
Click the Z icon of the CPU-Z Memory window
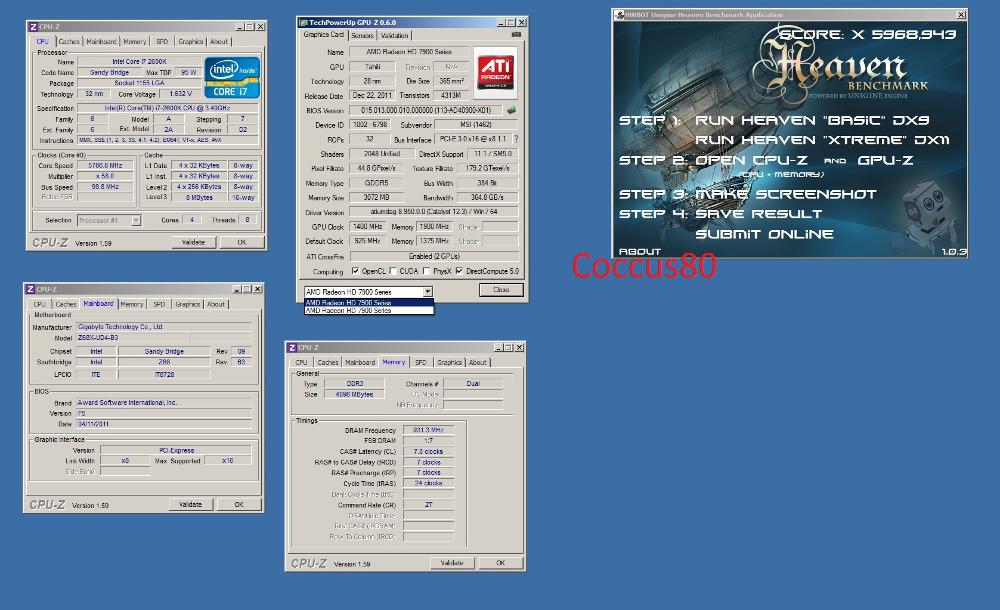[x=292, y=347]
